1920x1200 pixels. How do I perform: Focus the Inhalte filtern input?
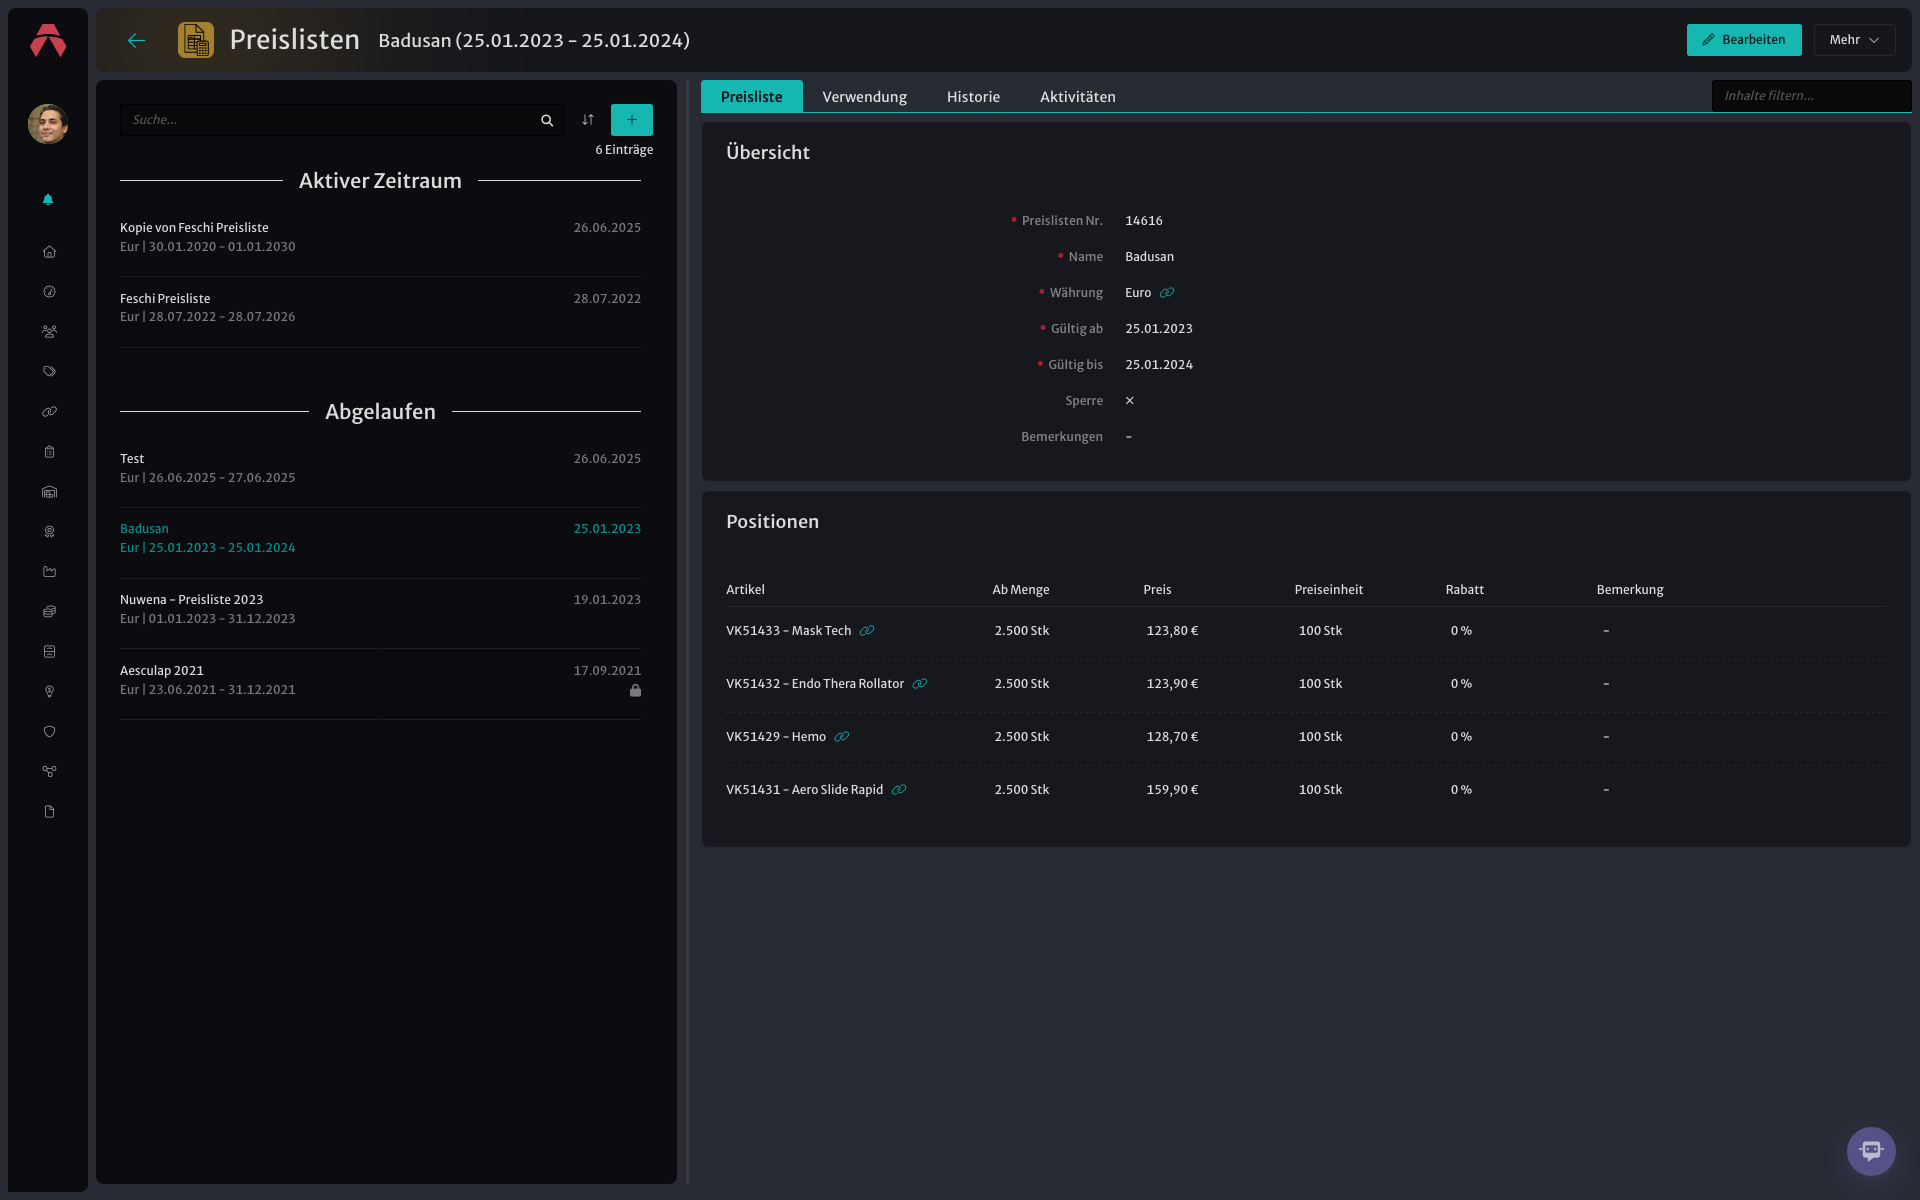1811,96
